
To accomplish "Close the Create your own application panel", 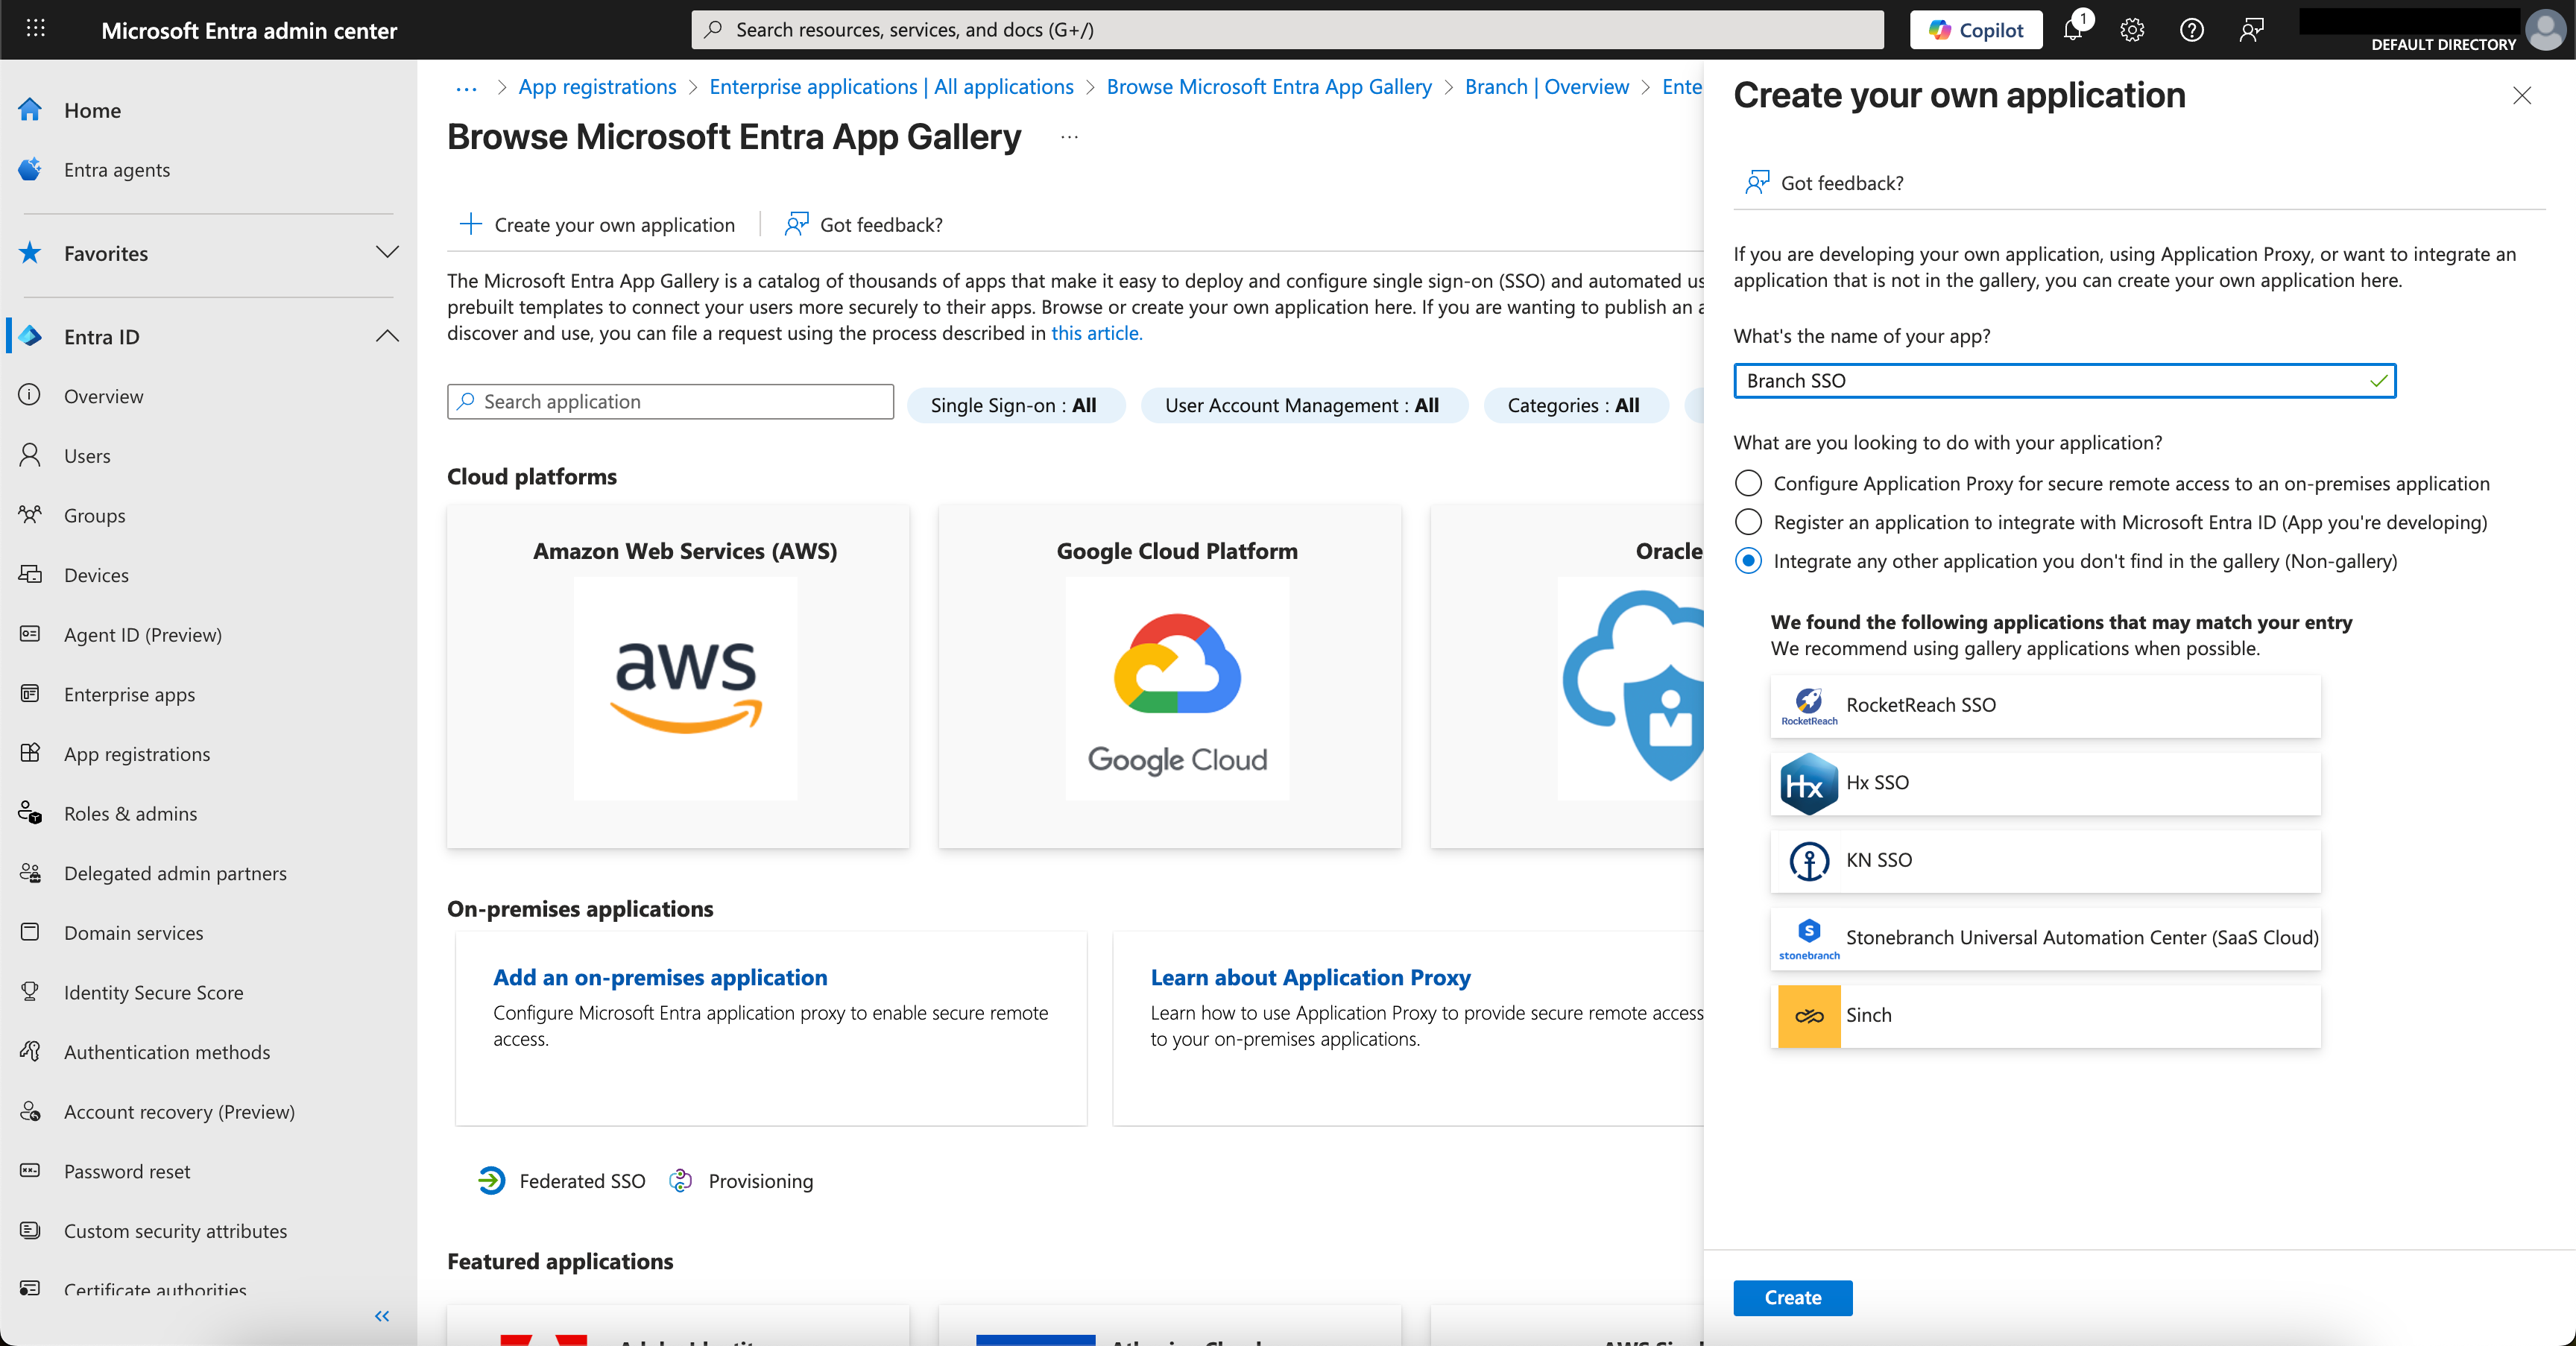I will [x=2522, y=95].
